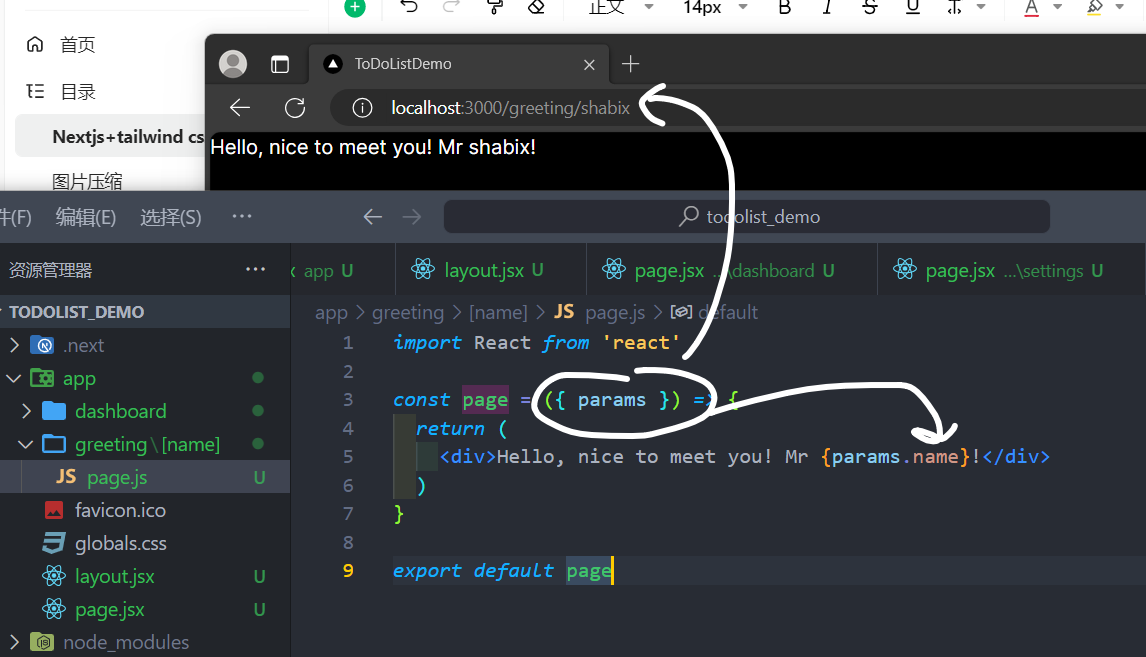Click line number 9 in the editor gutter
The height and width of the screenshot is (657, 1146).
click(x=348, y=571)
